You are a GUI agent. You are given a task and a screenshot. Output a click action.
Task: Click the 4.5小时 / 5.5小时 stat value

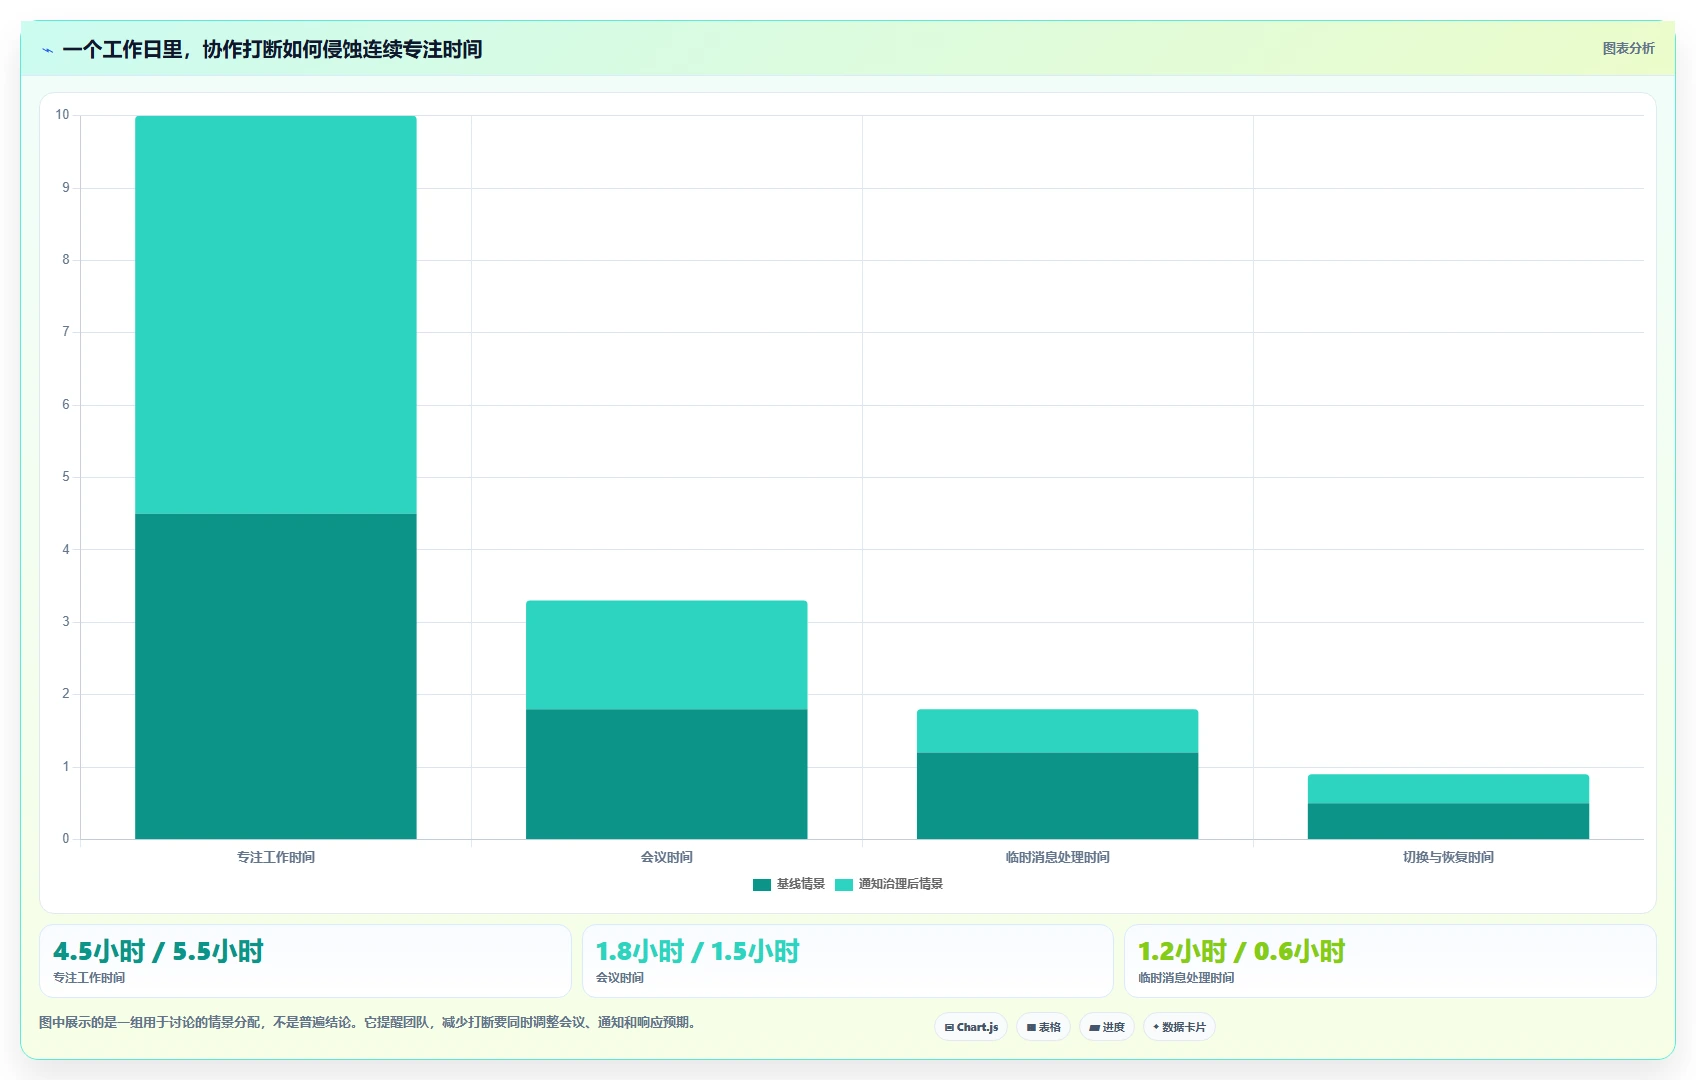(x=159, y=951)
